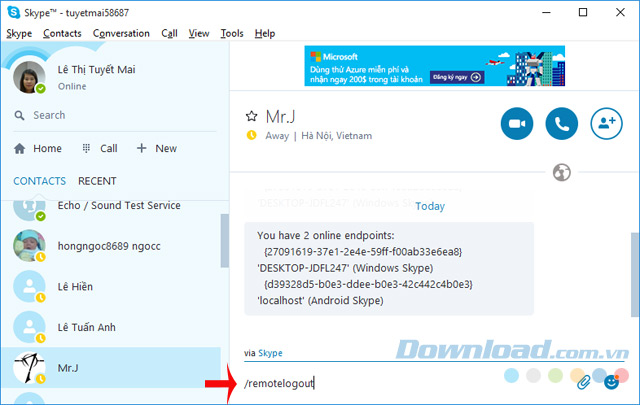The width and height of the screenshot is (640, 405).
Task: Open the Help menu
Action: pos(265,33)
